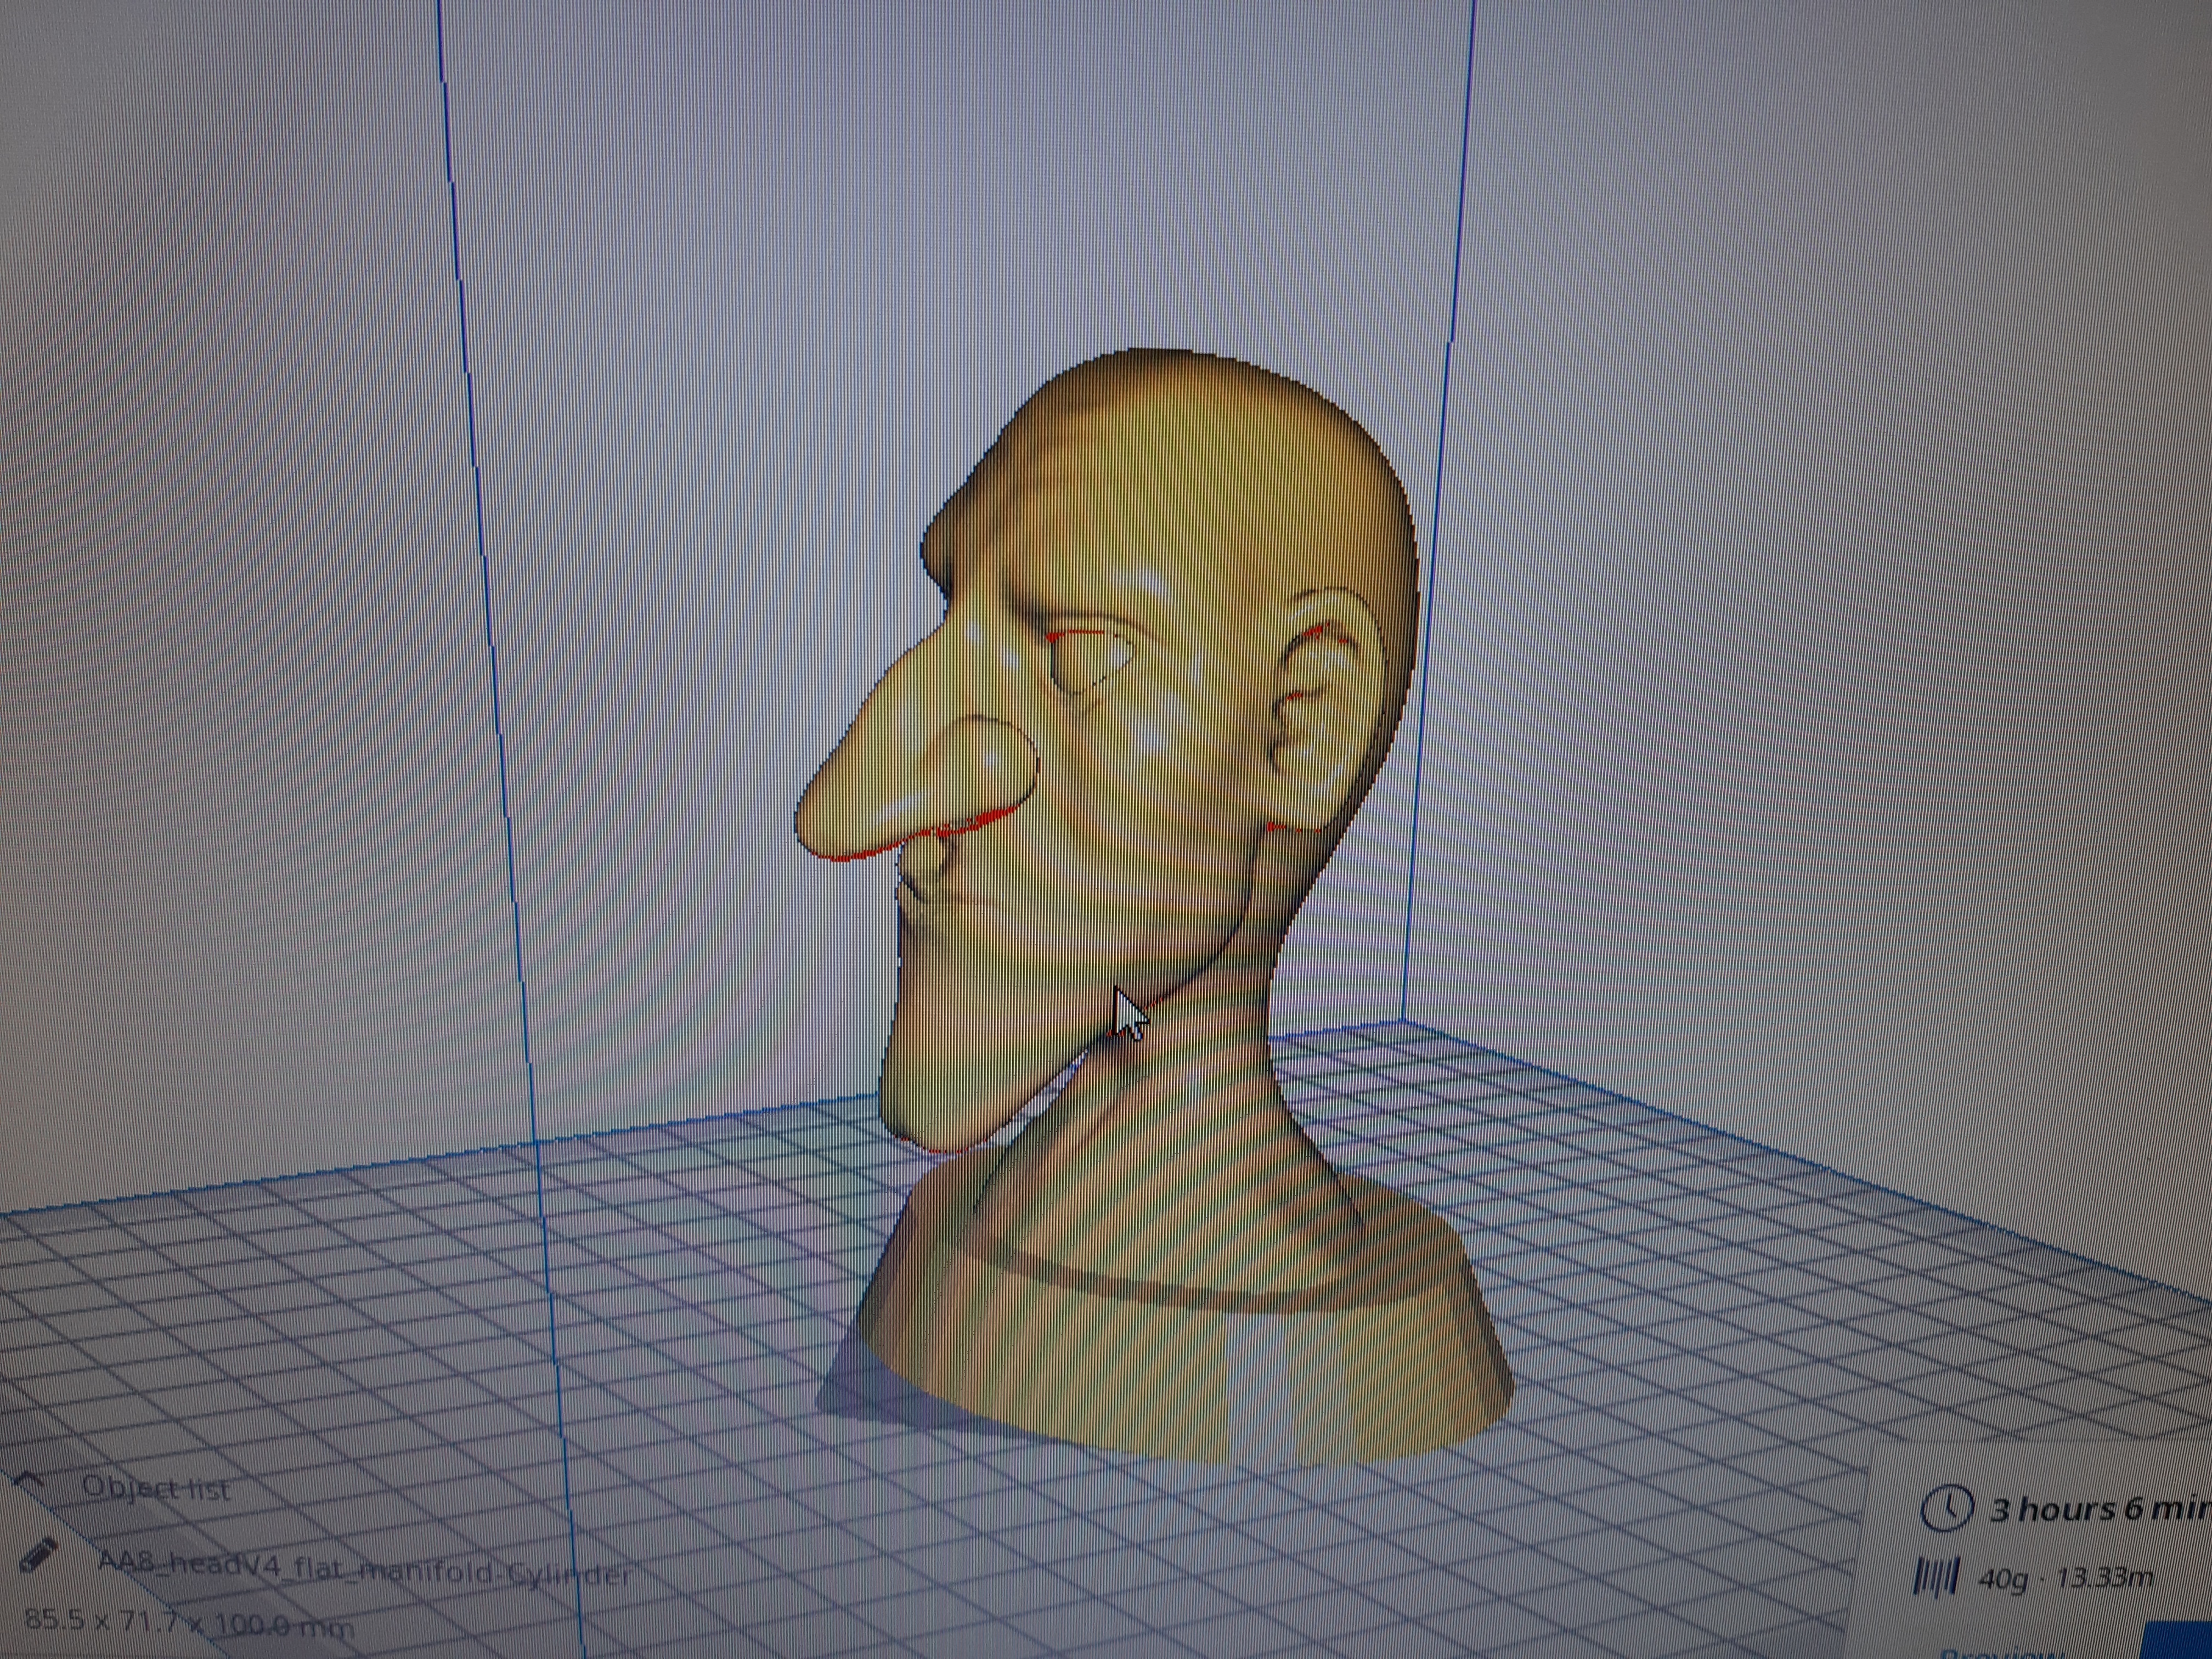
Task: Click the 40g 13.33m material text
Action: pyautogui.click(x=2064, y=1580)
